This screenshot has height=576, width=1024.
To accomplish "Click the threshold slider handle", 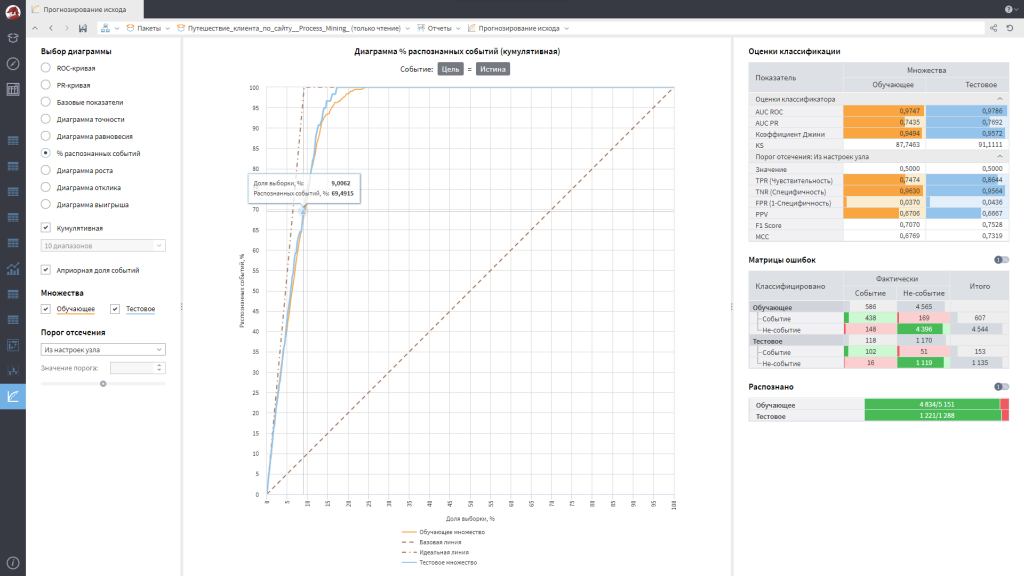I will (103, 383).
